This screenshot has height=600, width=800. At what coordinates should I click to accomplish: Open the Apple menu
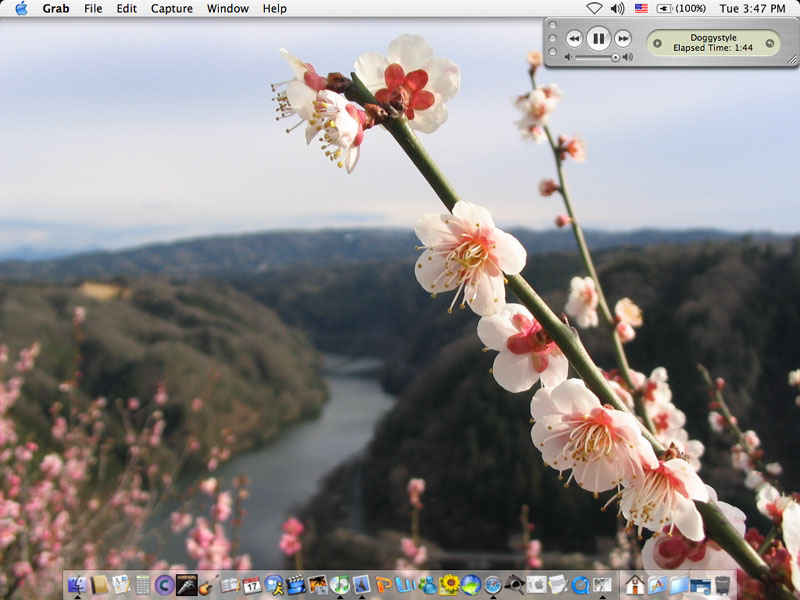pyautogui.click(x=21, y=8)
